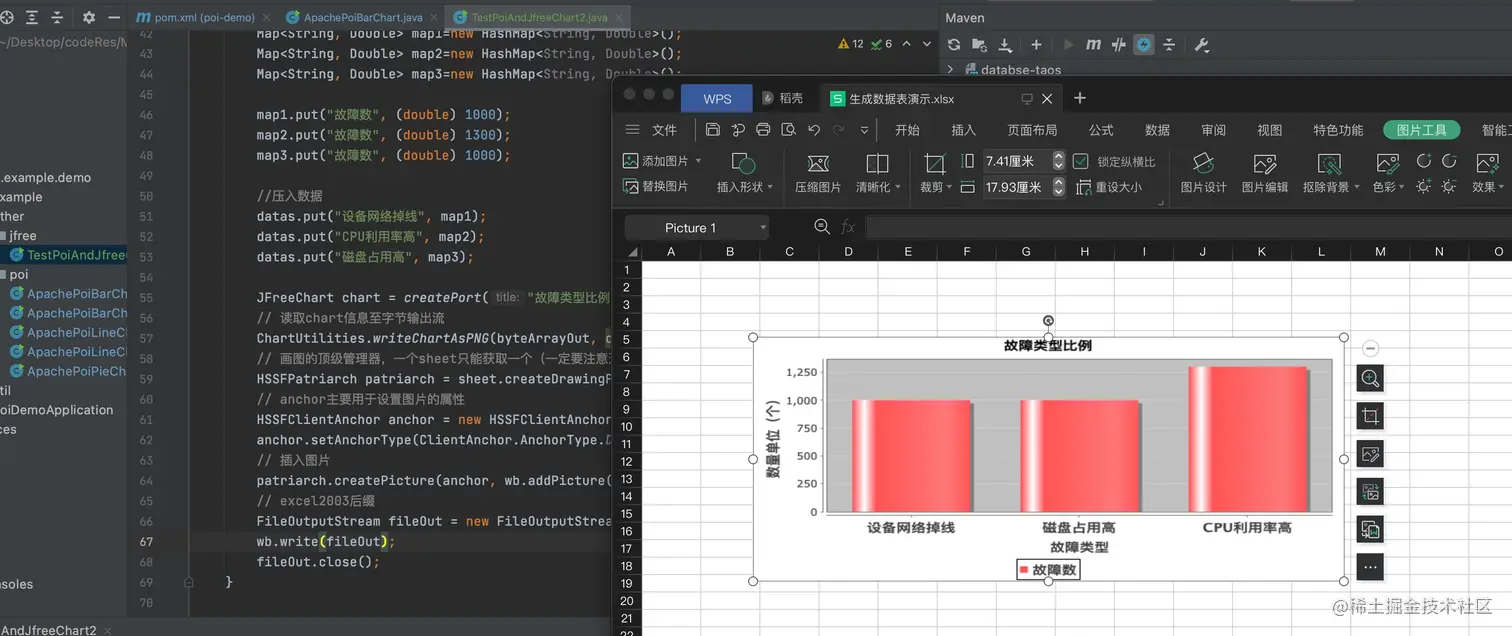Click 图片编辑 button
This screenshot has height=636, width=1512.
coord(1264,172)
